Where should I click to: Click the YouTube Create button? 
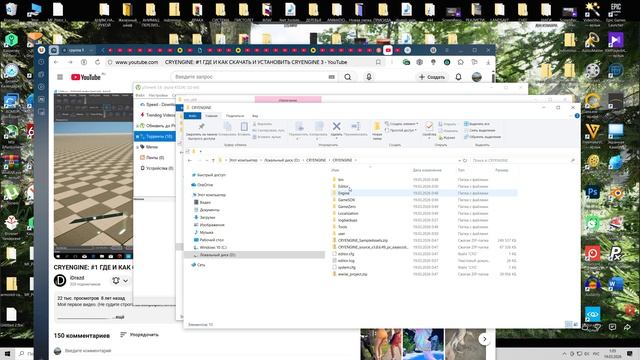tap(432, 77)
